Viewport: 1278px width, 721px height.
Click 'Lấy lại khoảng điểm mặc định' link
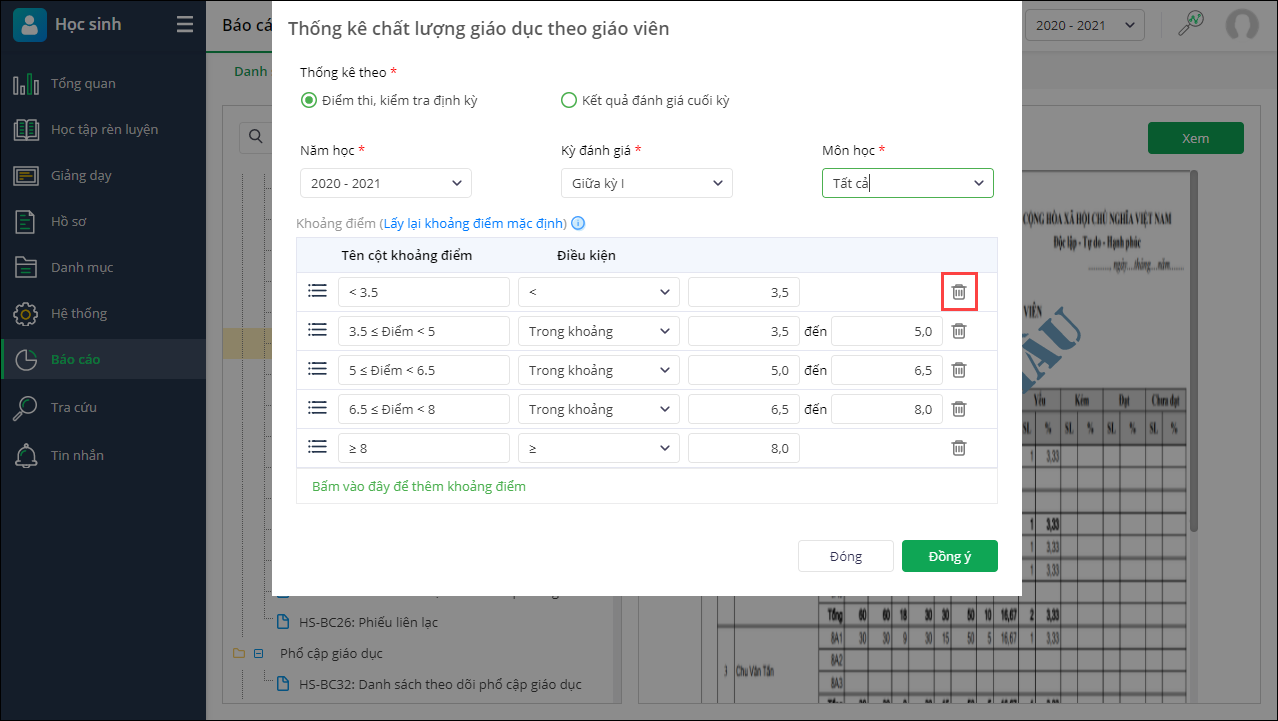pyautogui.click(x=474, y=223)
